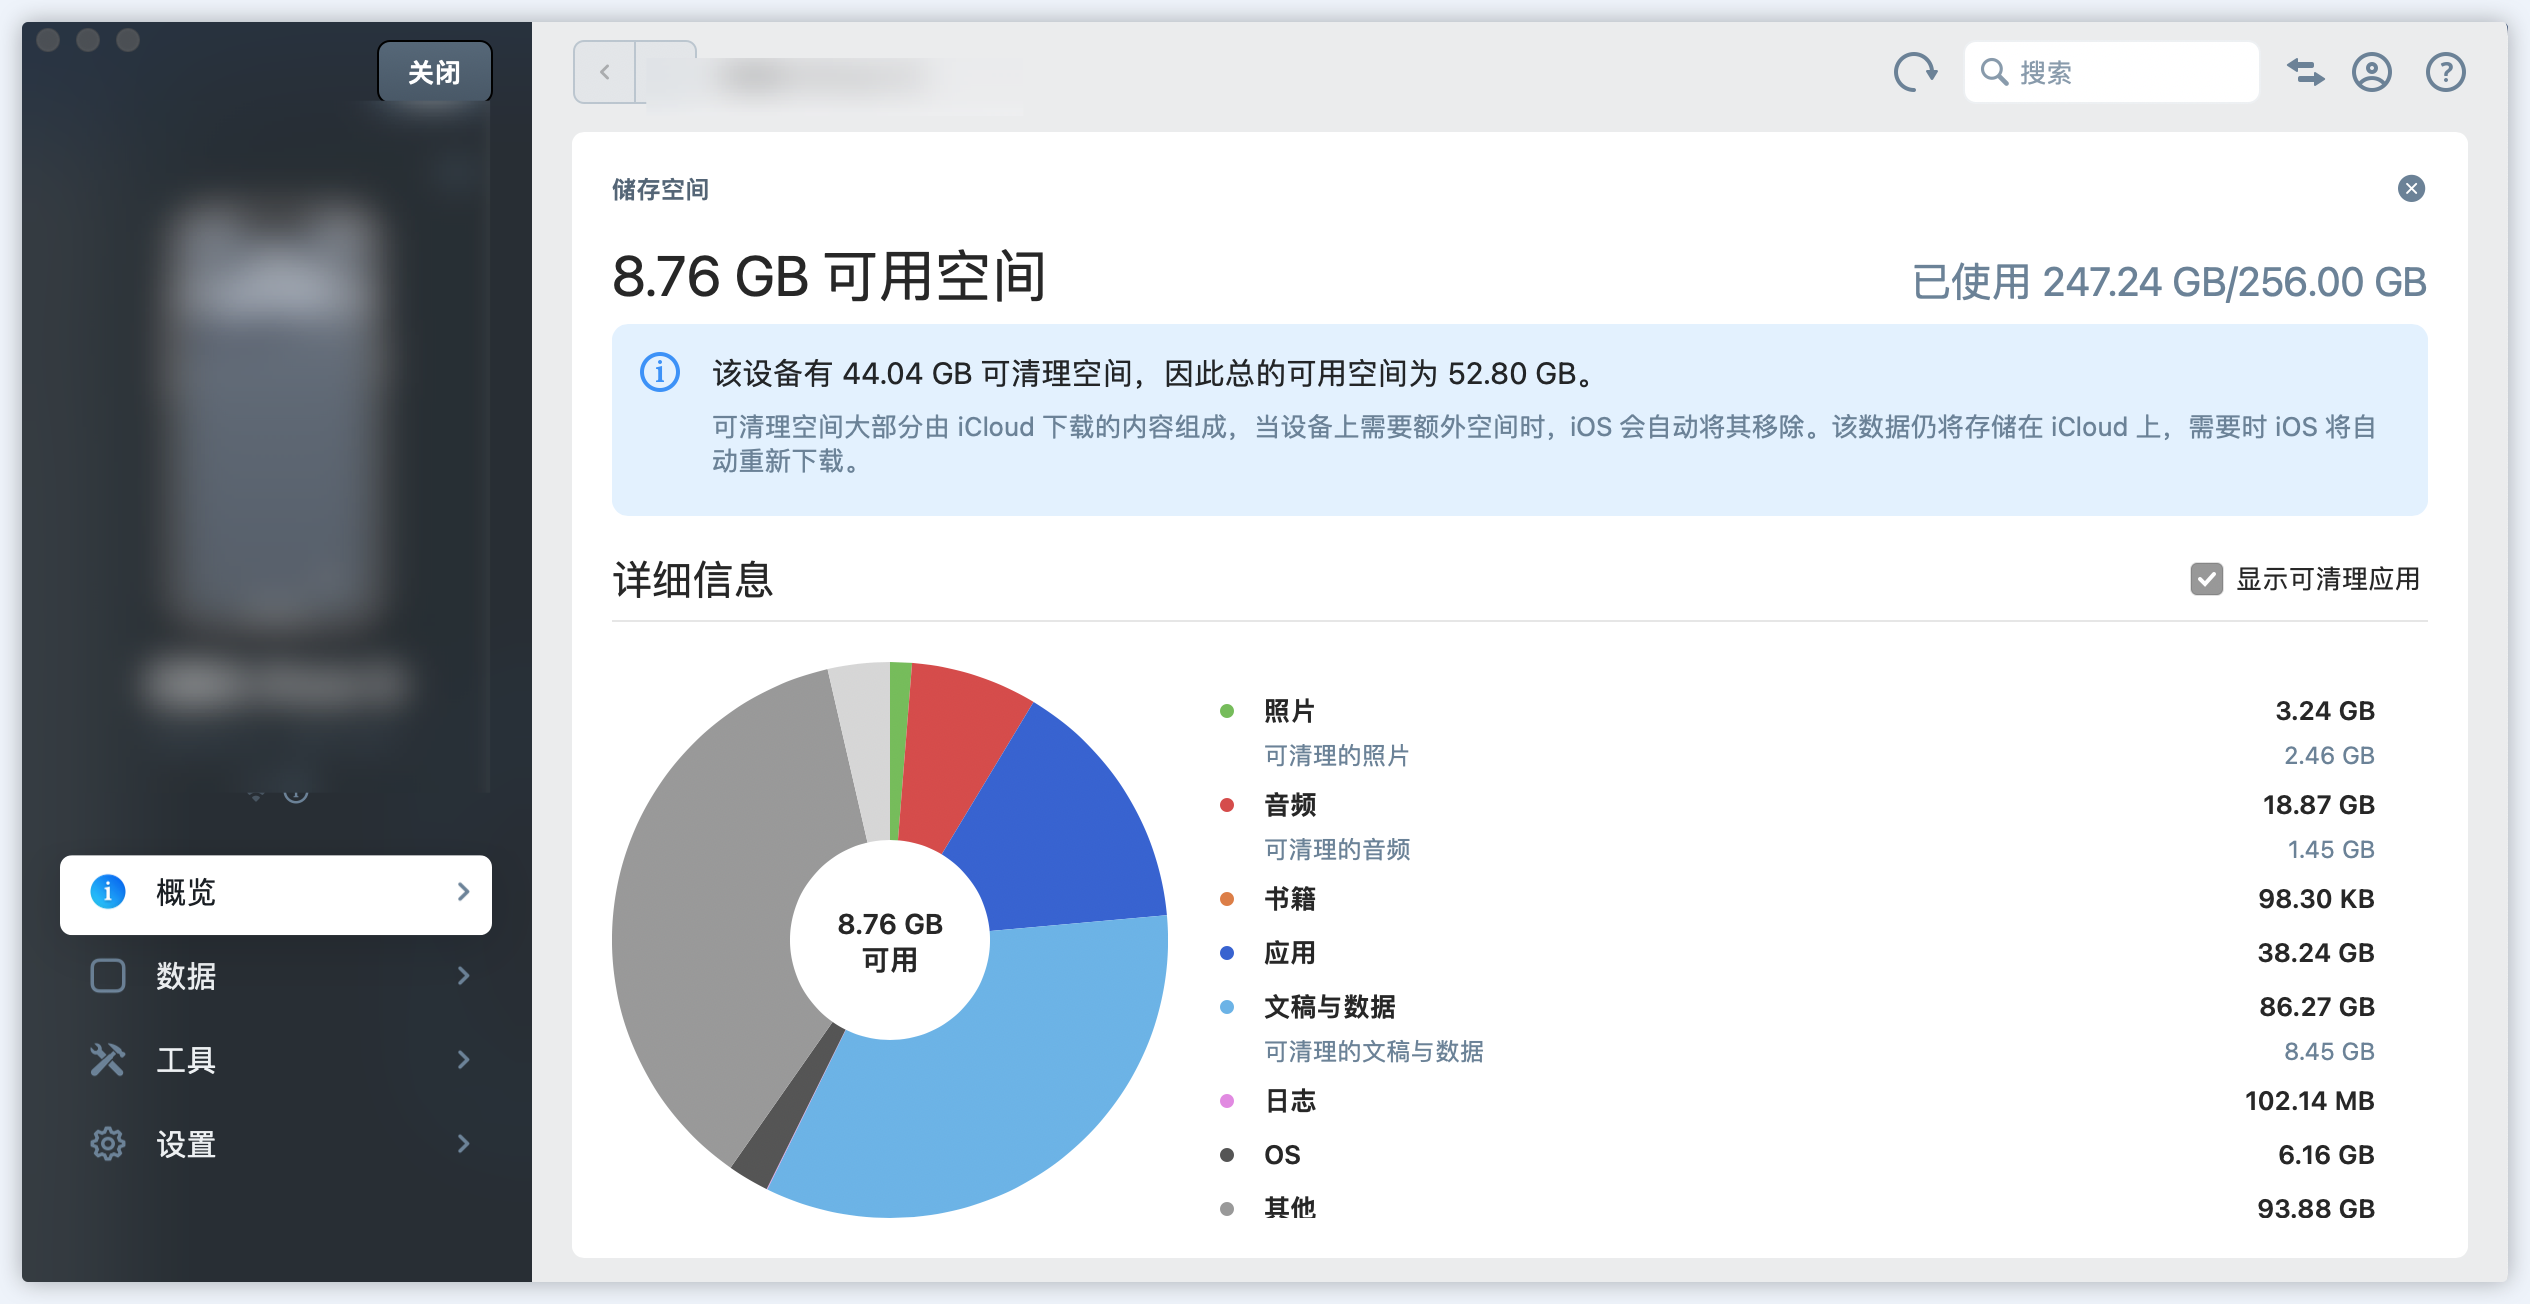Expand the 工具 chevron arrow

(x=463, y=1059)
